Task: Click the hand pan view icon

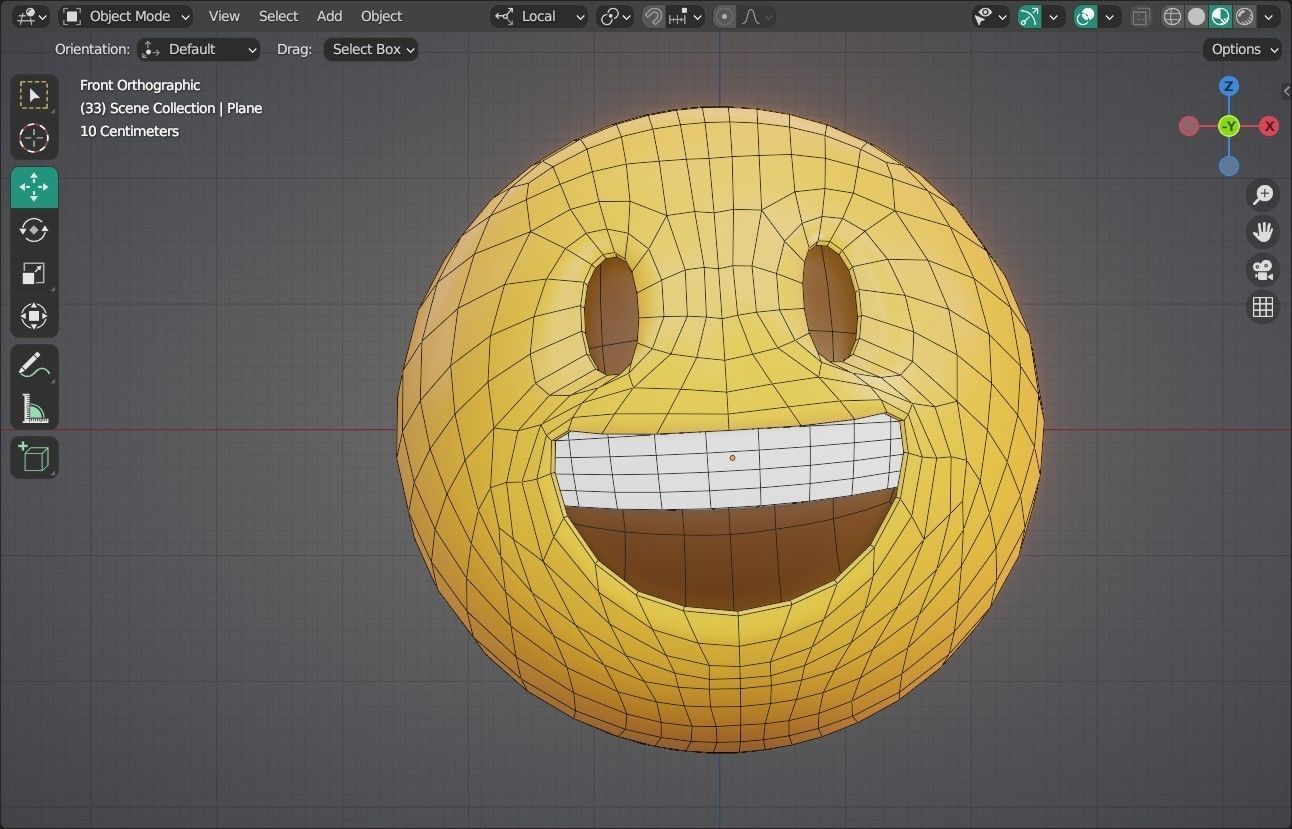Action: pyautogui.click(x=1263, y=232)
